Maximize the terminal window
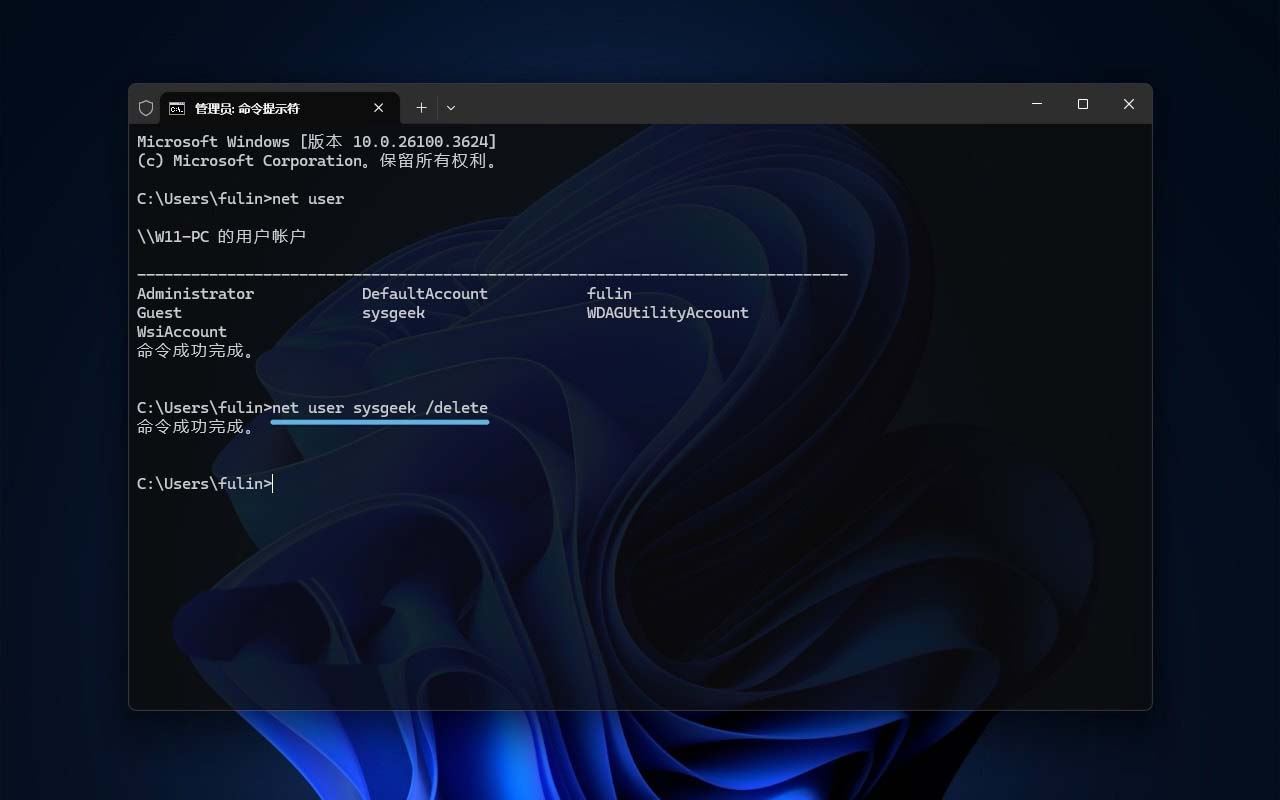The height and width of the screenshot is (800, 1280). [x=1082, y=104]
